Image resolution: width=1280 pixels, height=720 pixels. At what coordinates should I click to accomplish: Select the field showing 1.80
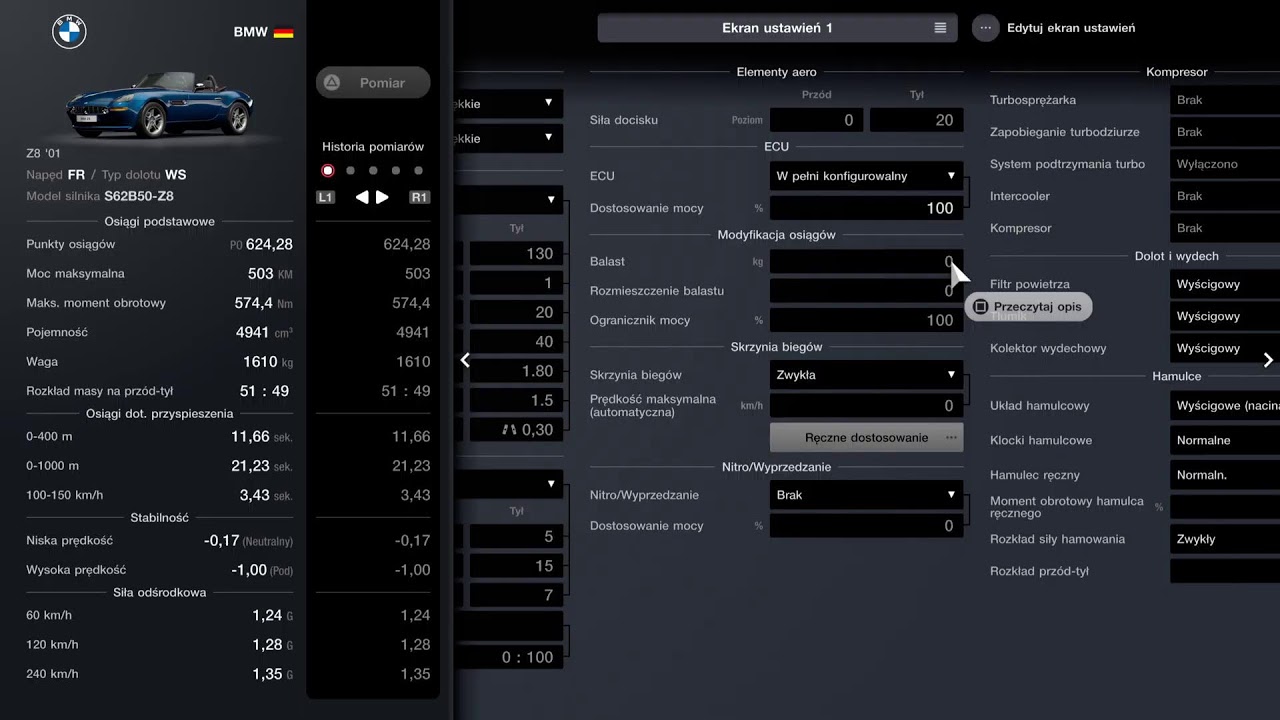tap(516, 371)
